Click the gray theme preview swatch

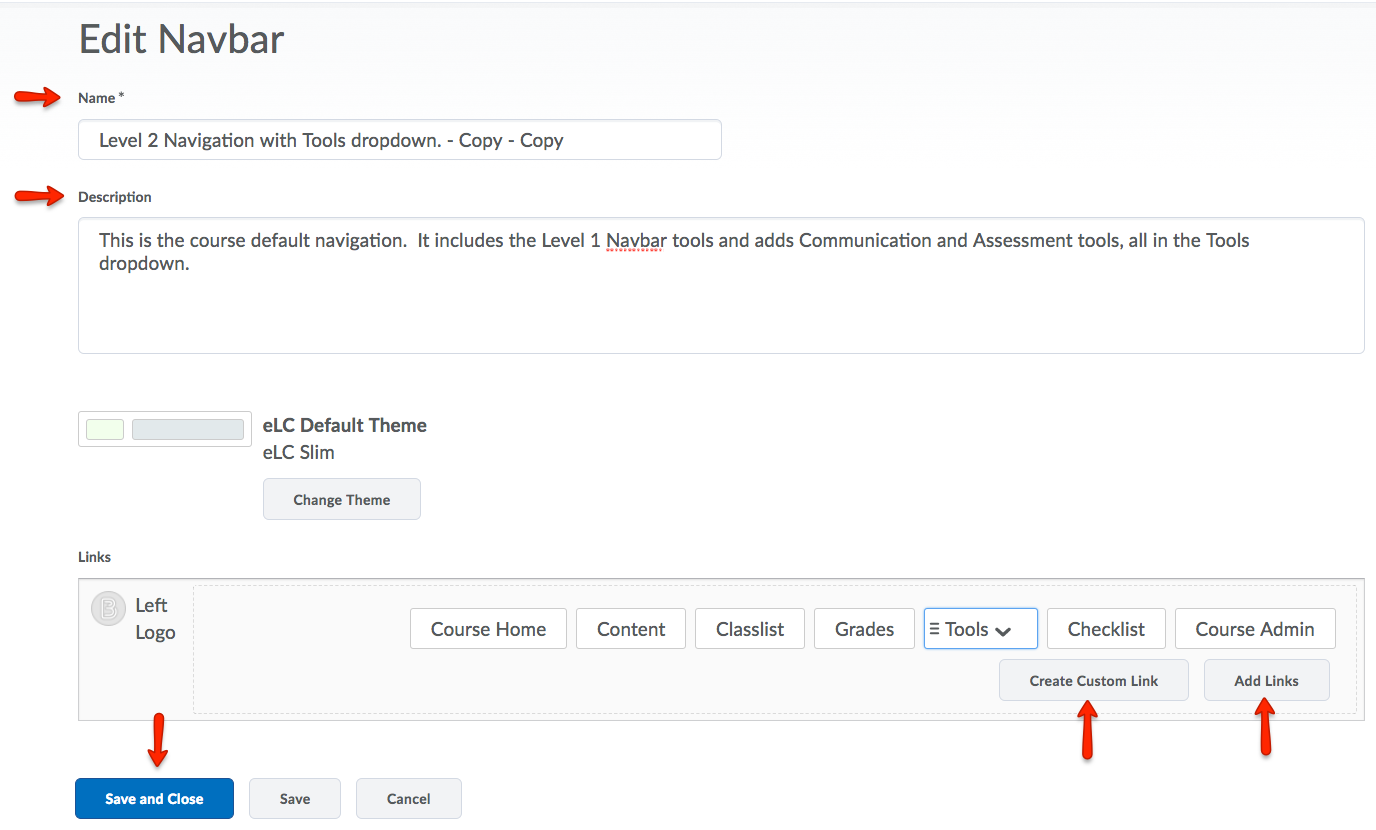tap(188, 429)
